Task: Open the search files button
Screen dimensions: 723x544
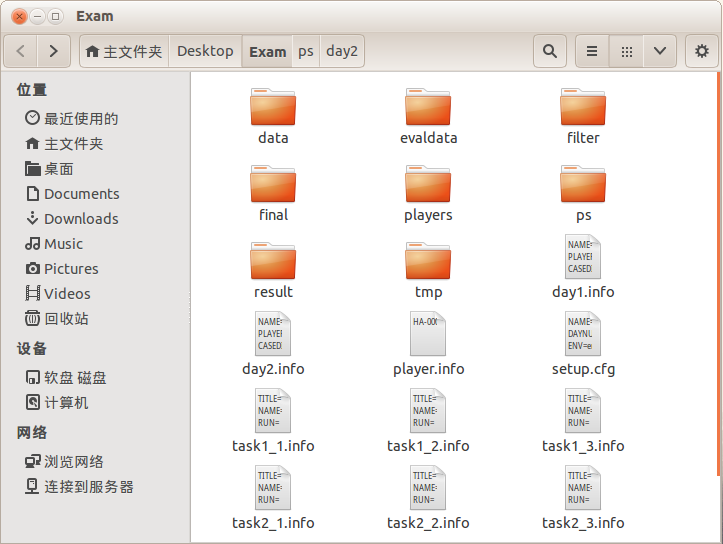Action: tap(549, 51)
